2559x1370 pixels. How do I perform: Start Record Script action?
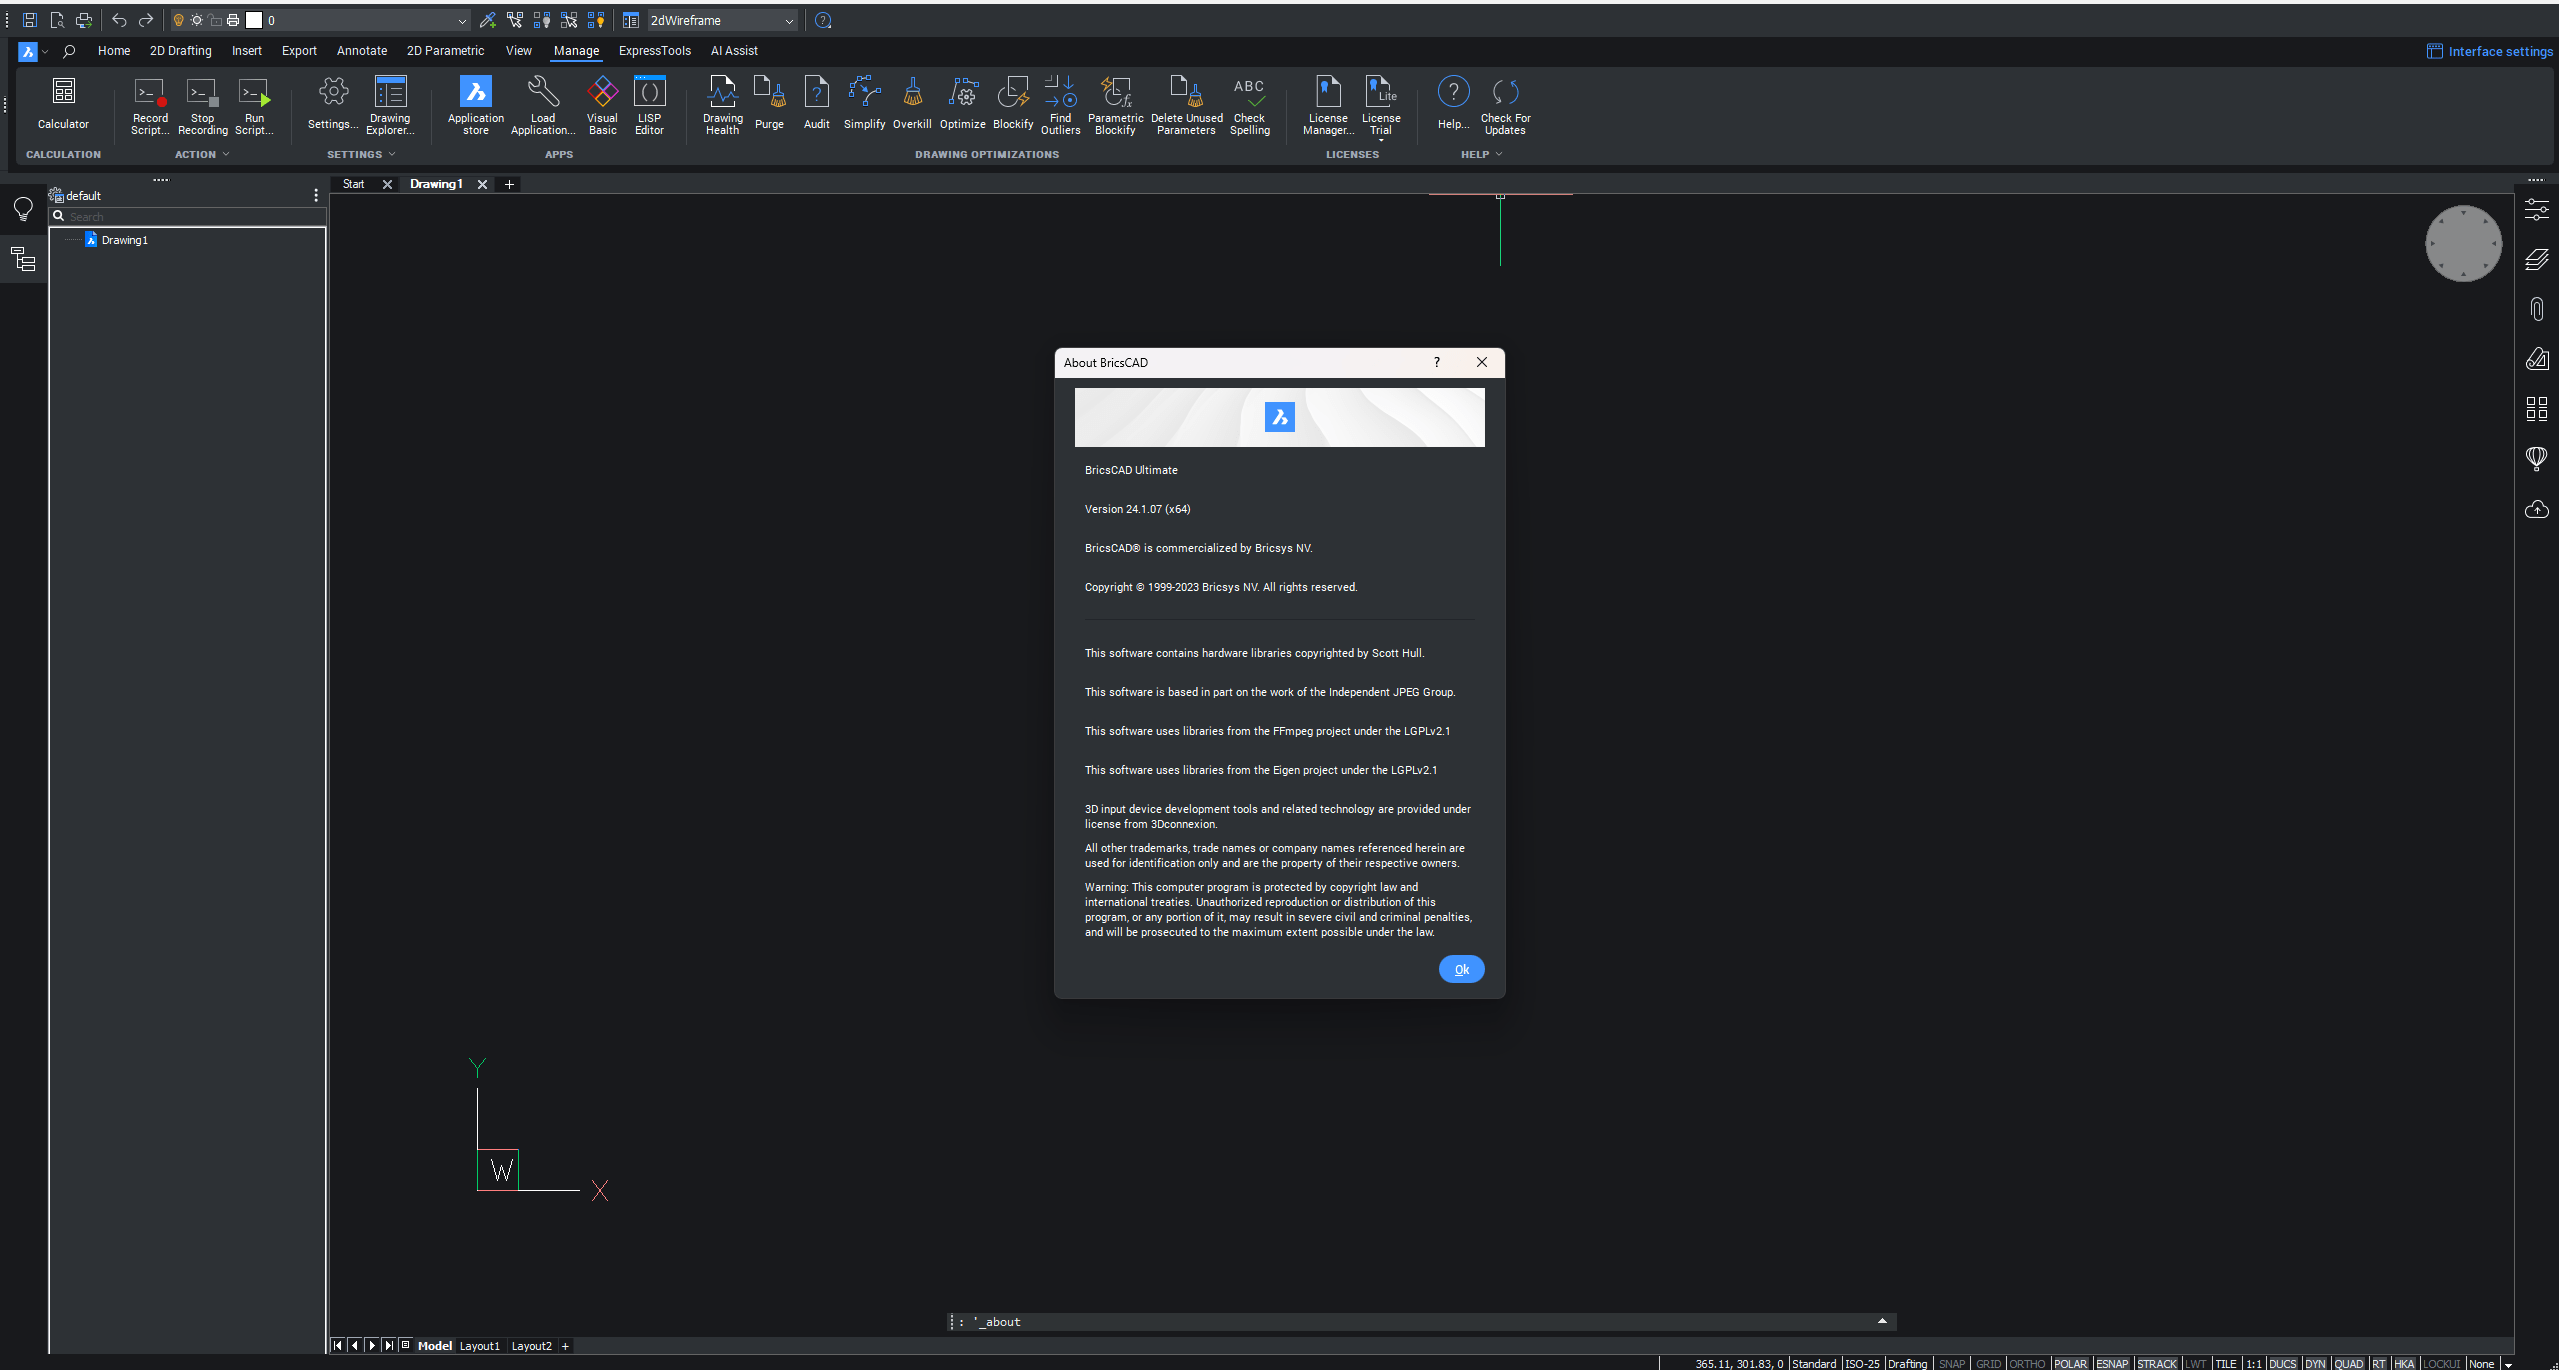[x=150, y=106]
